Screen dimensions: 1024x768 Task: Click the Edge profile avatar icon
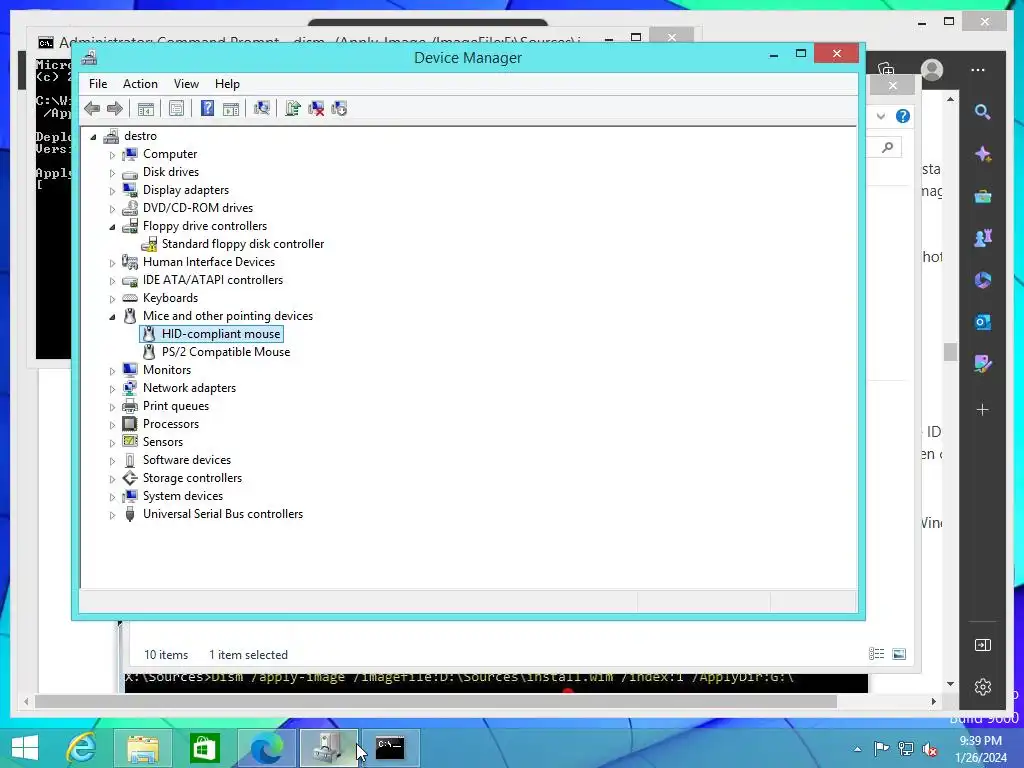pyautogui.click(x=932, y=70)
